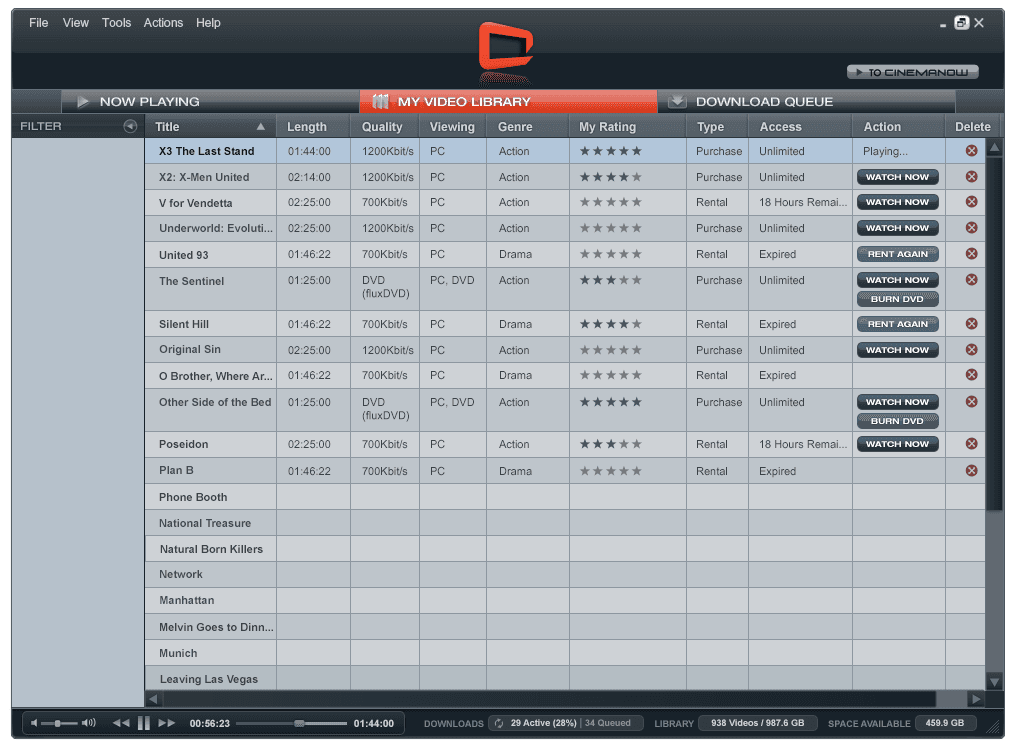
Task: Toggle Title column sort arrow
Action: pos(261,127)
